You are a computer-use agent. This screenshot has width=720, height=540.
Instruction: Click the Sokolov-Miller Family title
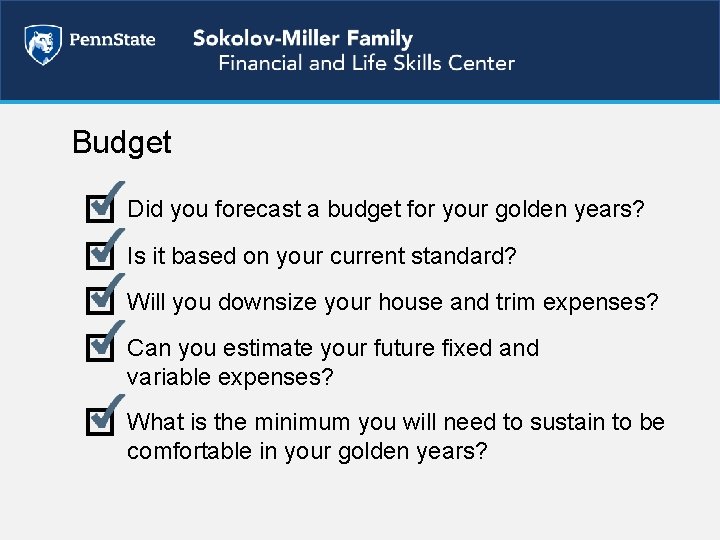[302, 39]
